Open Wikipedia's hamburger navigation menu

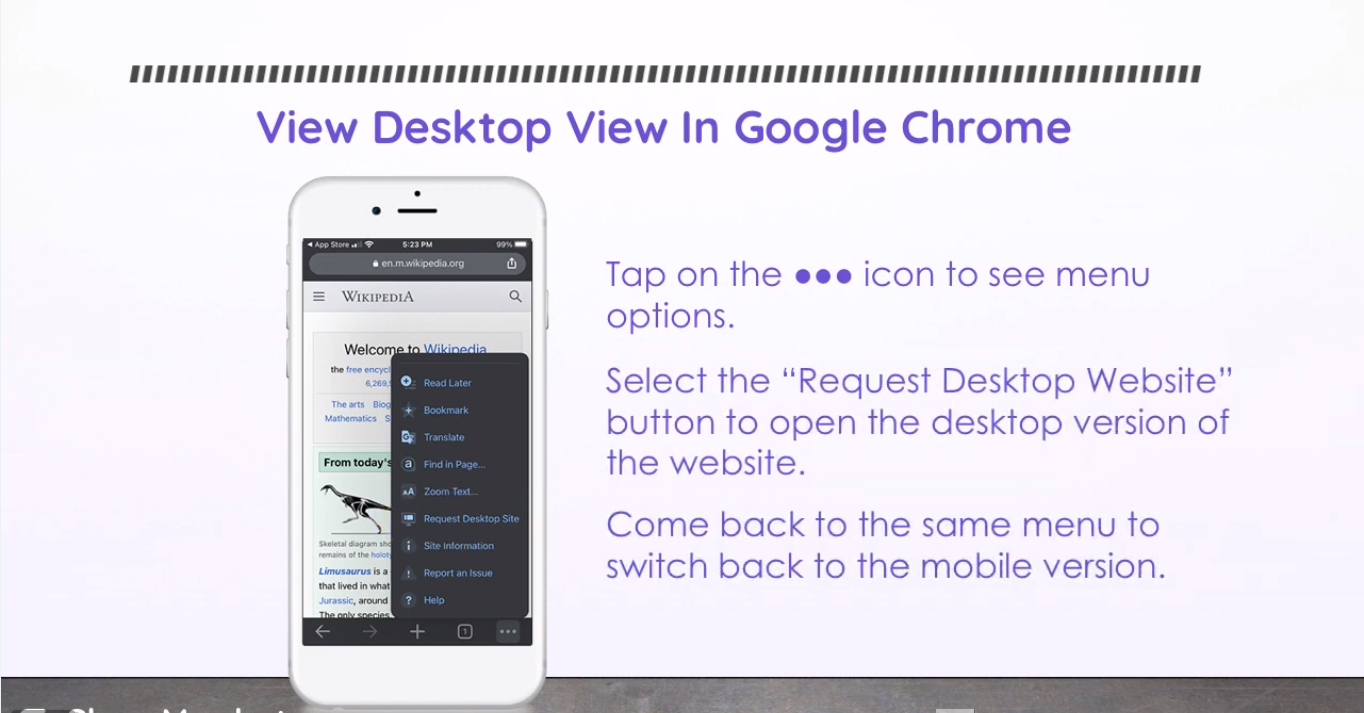(x=321, y=296)
